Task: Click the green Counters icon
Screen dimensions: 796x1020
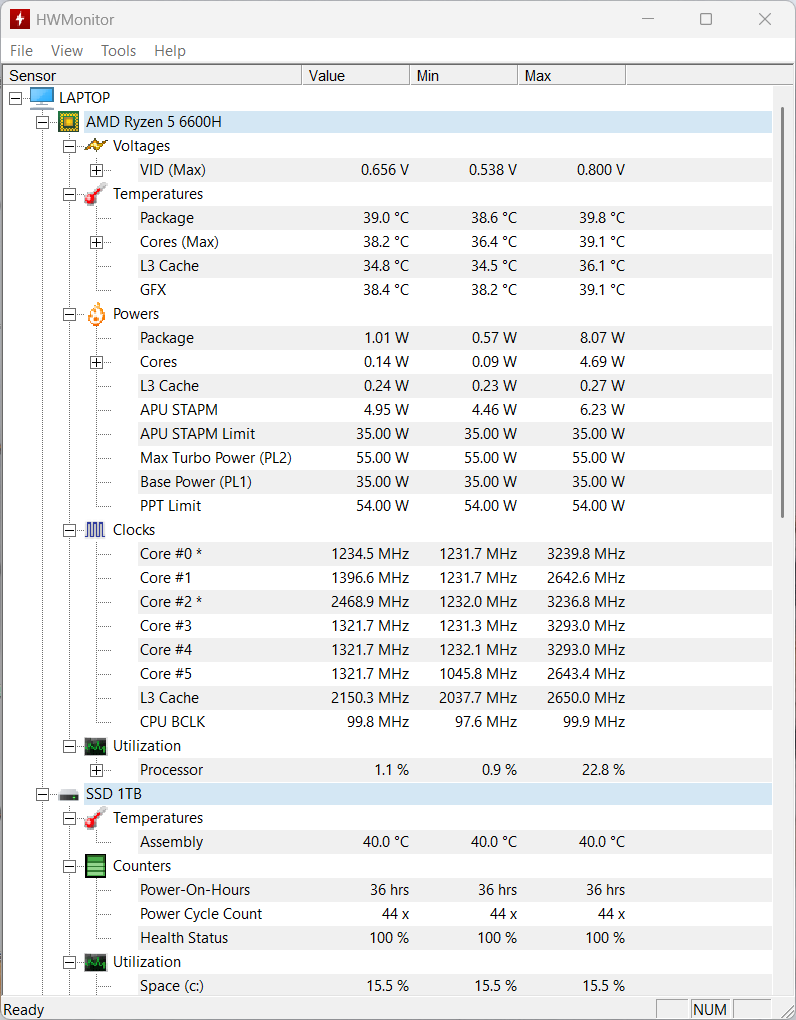Action: 96,866
